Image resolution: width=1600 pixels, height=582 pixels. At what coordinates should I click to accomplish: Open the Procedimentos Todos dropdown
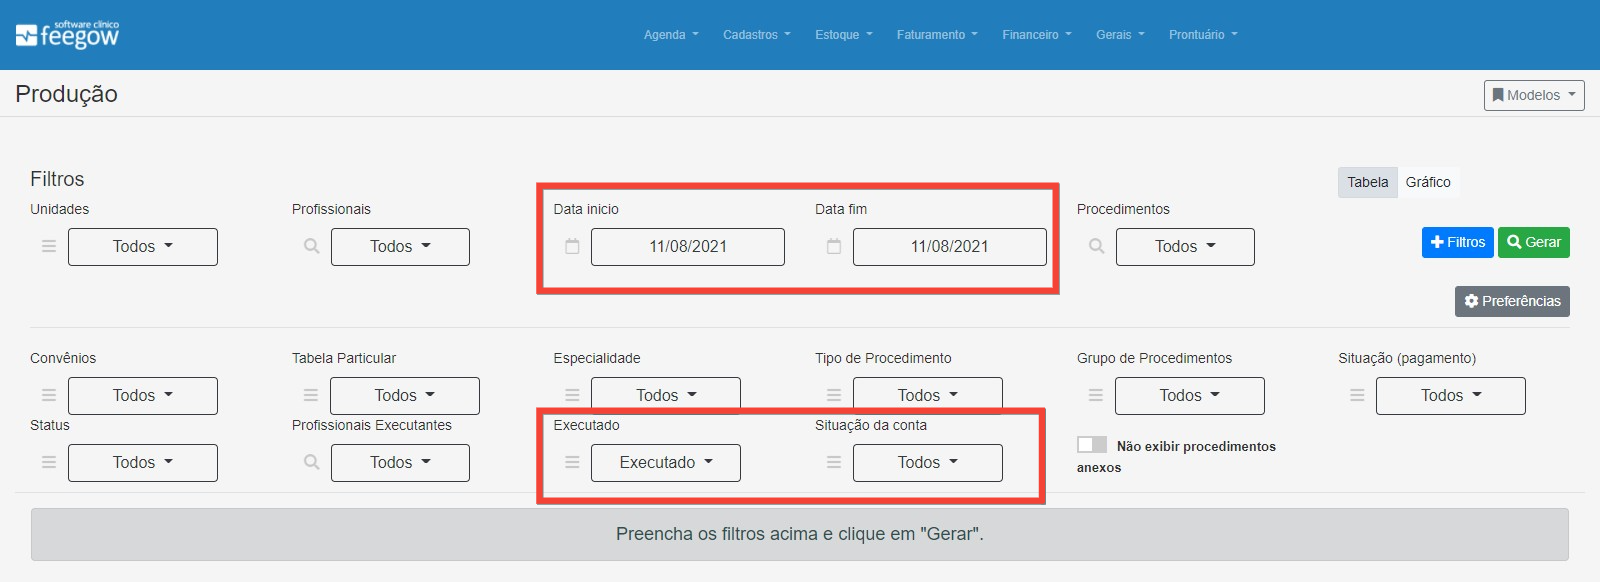click(1185, 247)
